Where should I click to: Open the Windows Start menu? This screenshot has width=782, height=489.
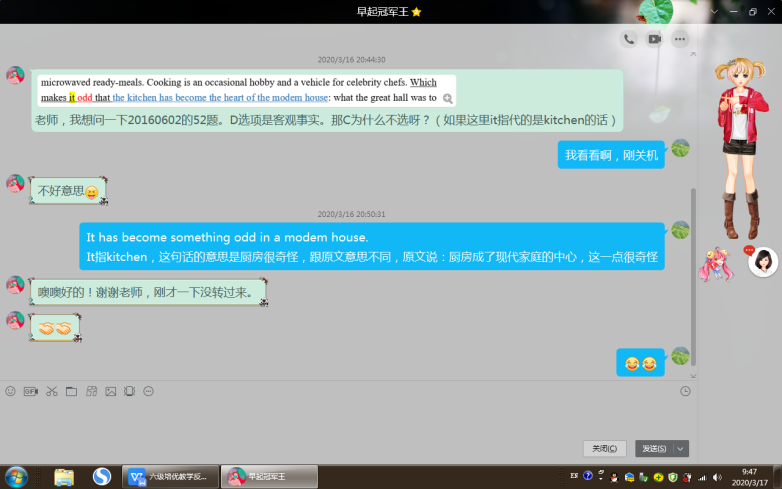[16, 477]
